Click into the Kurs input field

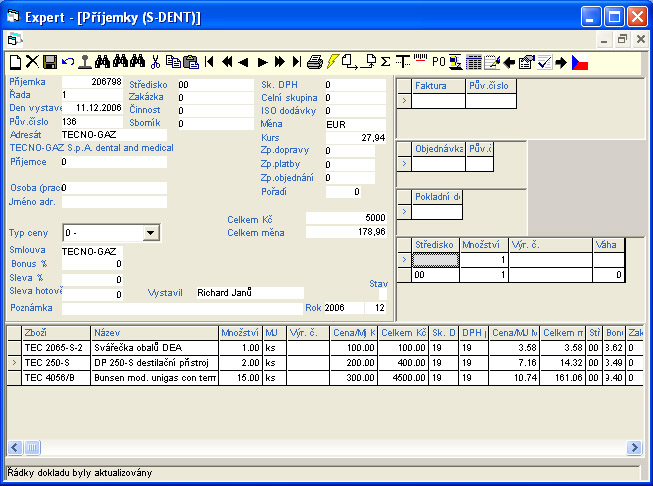tap(355, 137)
